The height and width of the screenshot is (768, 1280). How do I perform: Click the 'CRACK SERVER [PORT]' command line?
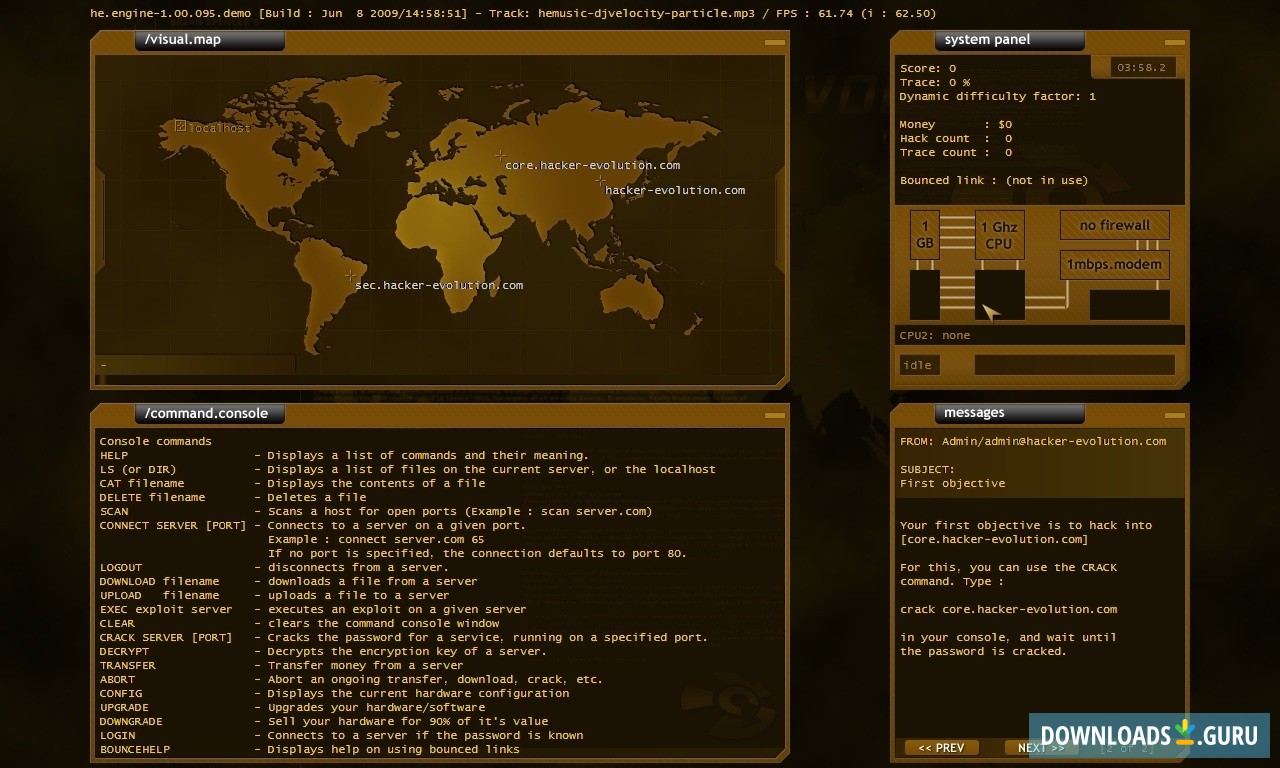(404, 637)
